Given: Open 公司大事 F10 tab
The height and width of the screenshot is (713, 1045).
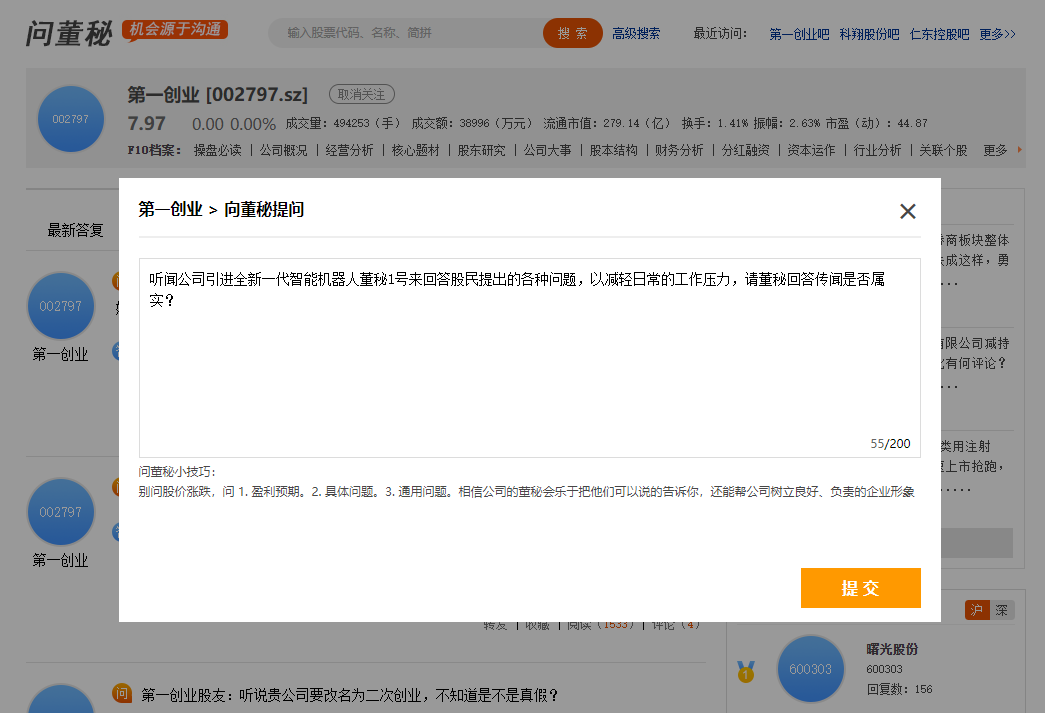Looking at the screenshot, I should click(547, 151).
